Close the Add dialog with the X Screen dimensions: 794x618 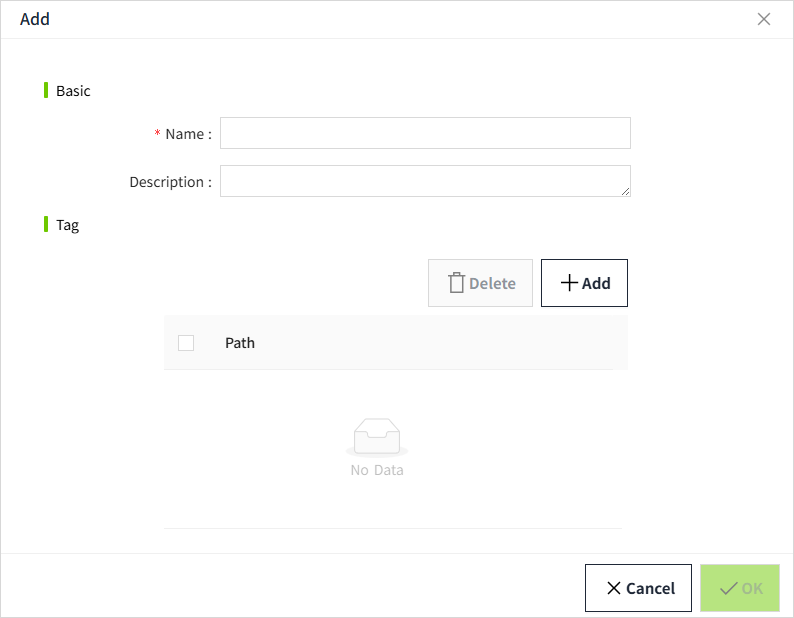[764, 19]
